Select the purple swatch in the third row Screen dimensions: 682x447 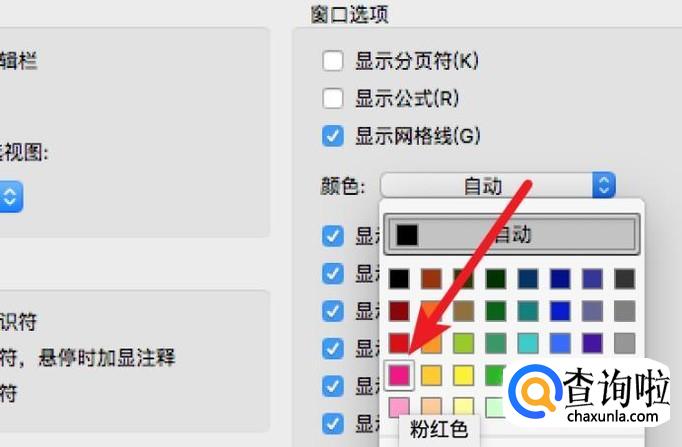point(592,343)
